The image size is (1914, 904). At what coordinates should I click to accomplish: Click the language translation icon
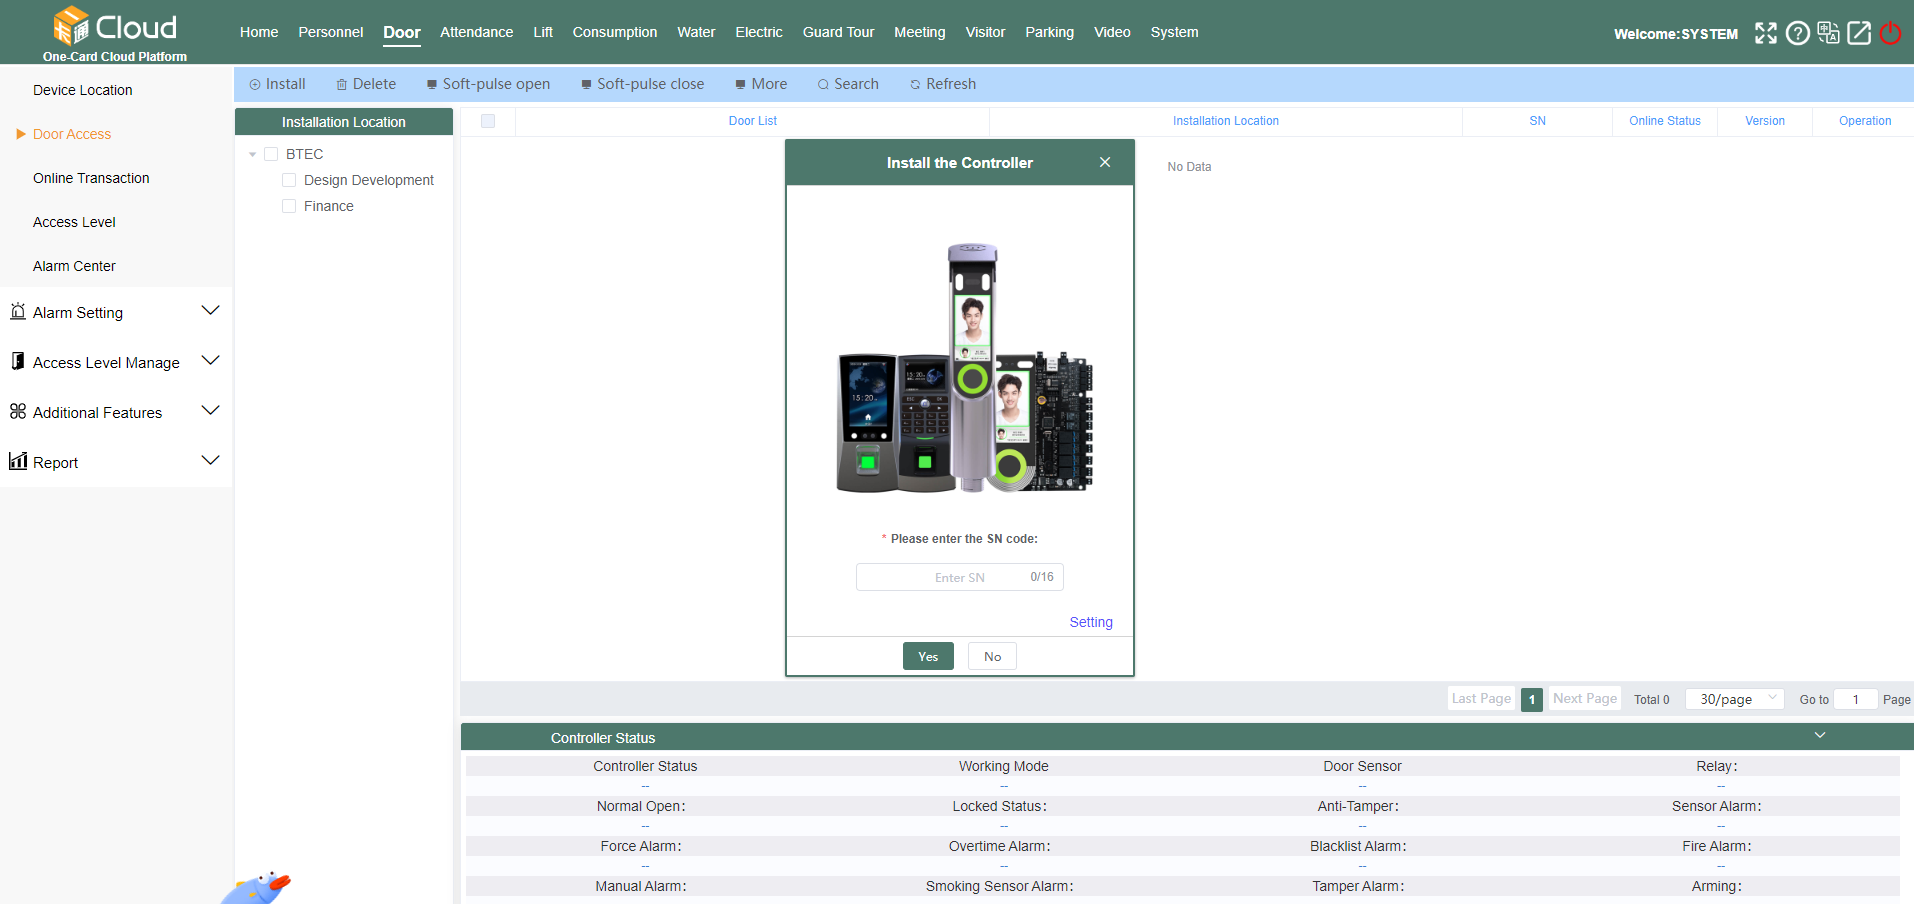tap(1828, 33)
